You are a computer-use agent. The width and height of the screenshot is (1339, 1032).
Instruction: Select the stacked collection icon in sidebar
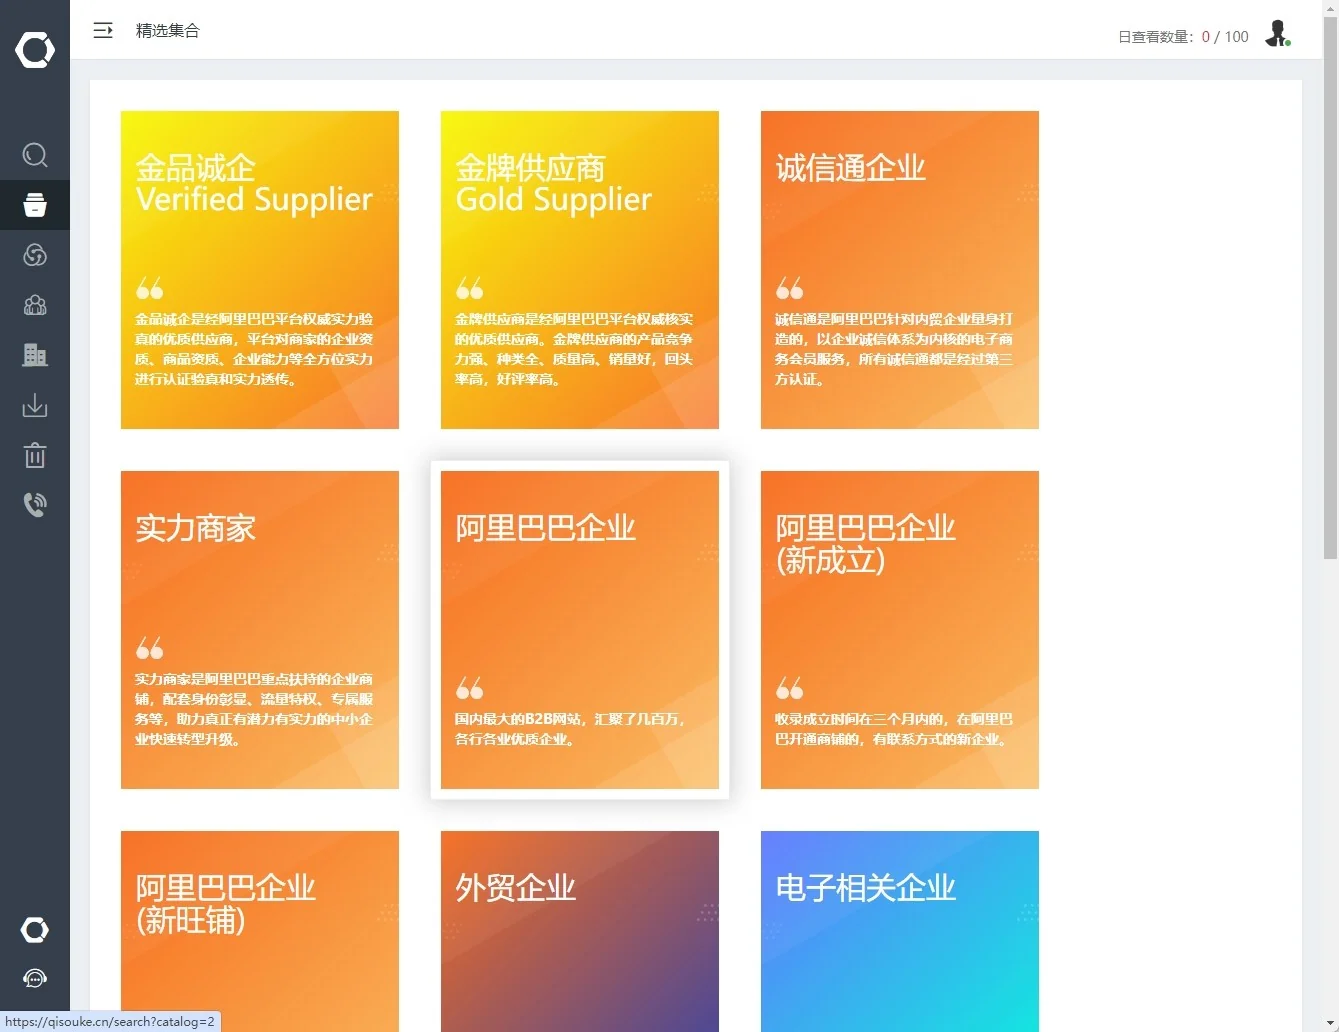tap(35, 205)
